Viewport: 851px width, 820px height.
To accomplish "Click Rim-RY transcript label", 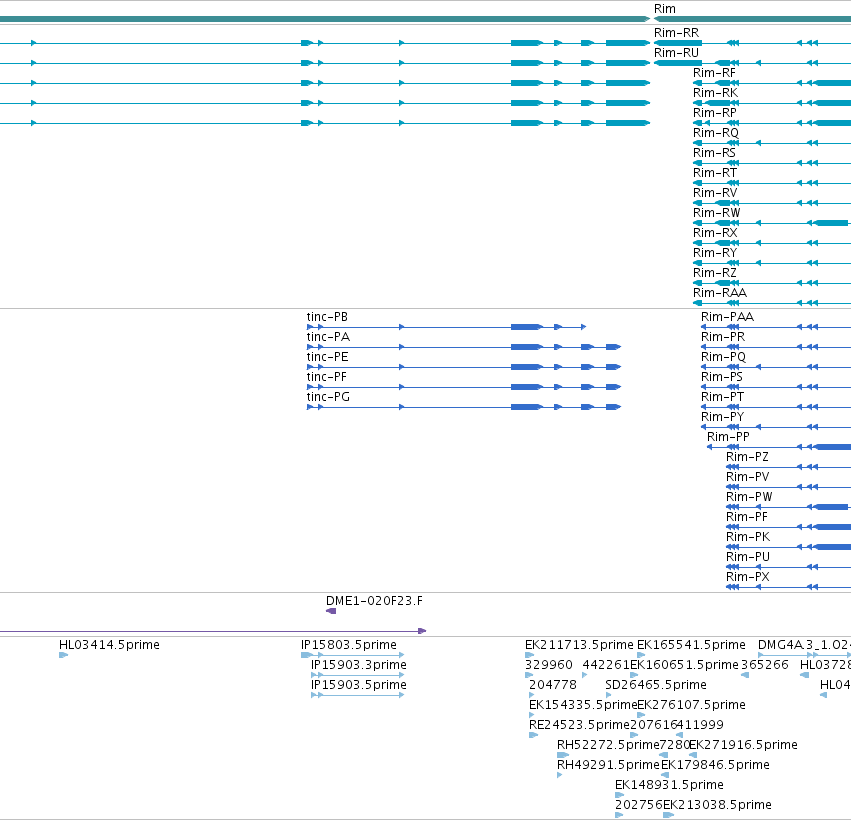I will click(715, 253).
